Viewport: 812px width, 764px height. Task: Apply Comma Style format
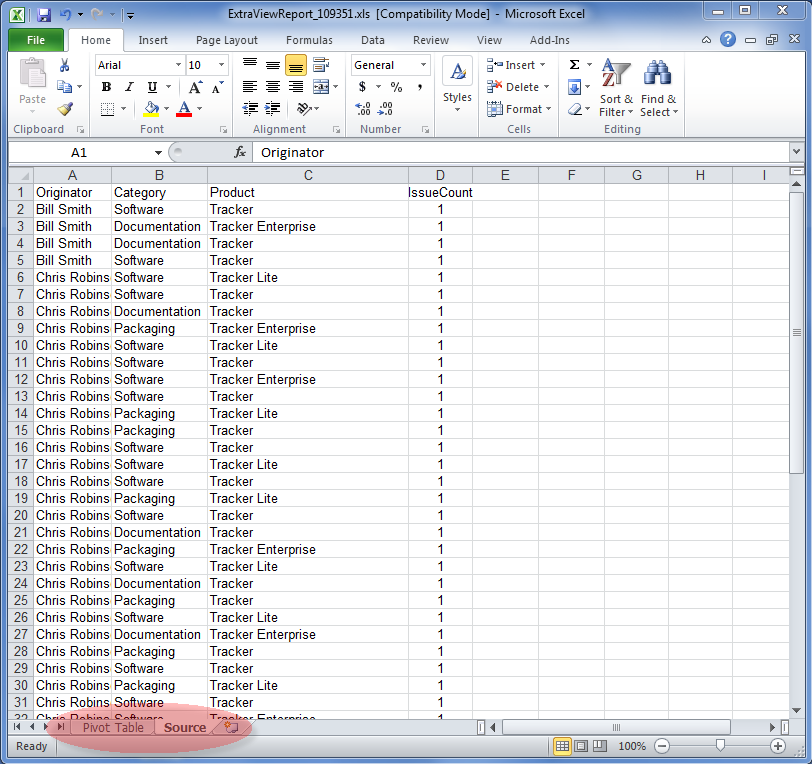[419, 87]
